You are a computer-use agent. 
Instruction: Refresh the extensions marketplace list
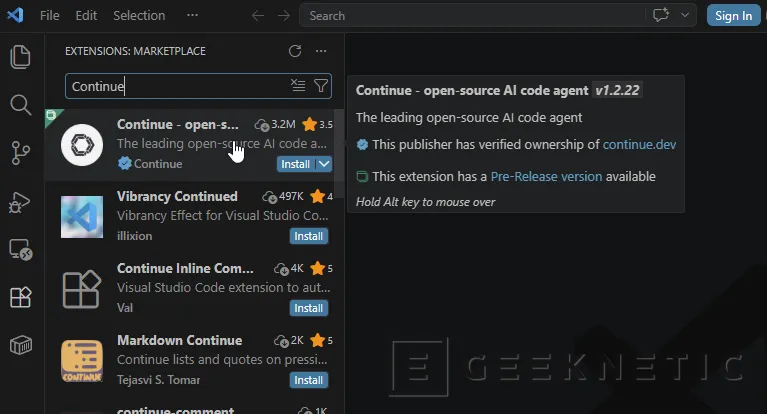click(295, 51)
